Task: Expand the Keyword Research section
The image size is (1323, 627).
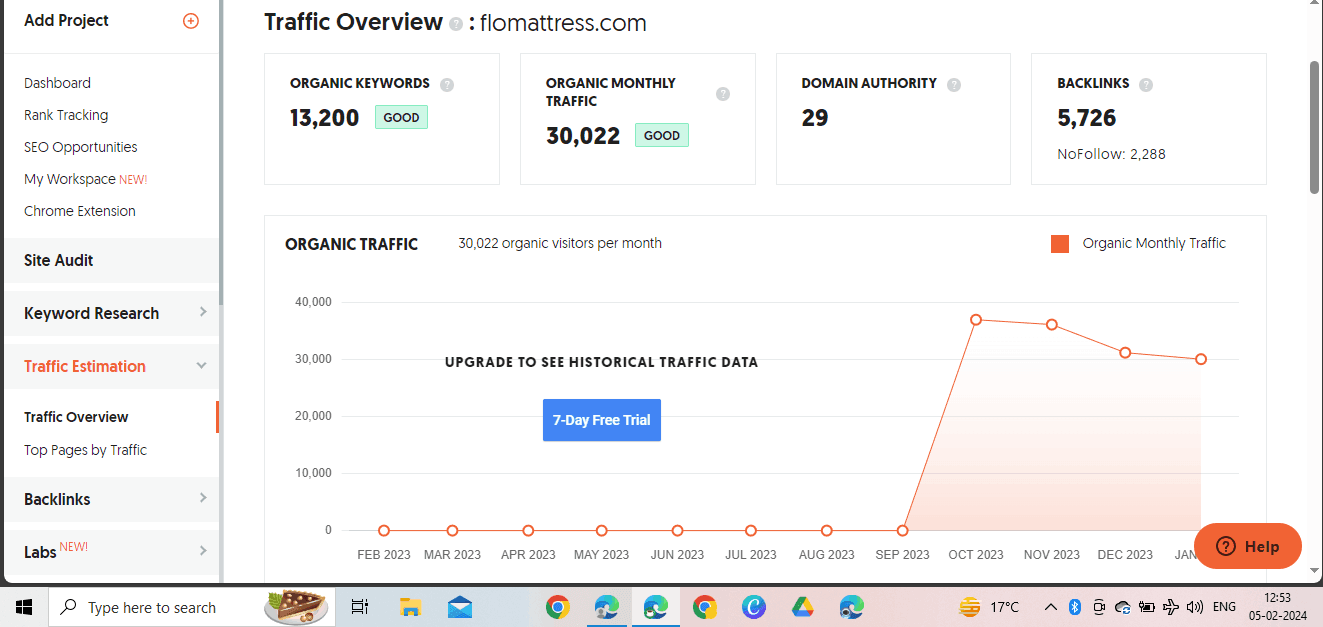Action: click(111, 313)
